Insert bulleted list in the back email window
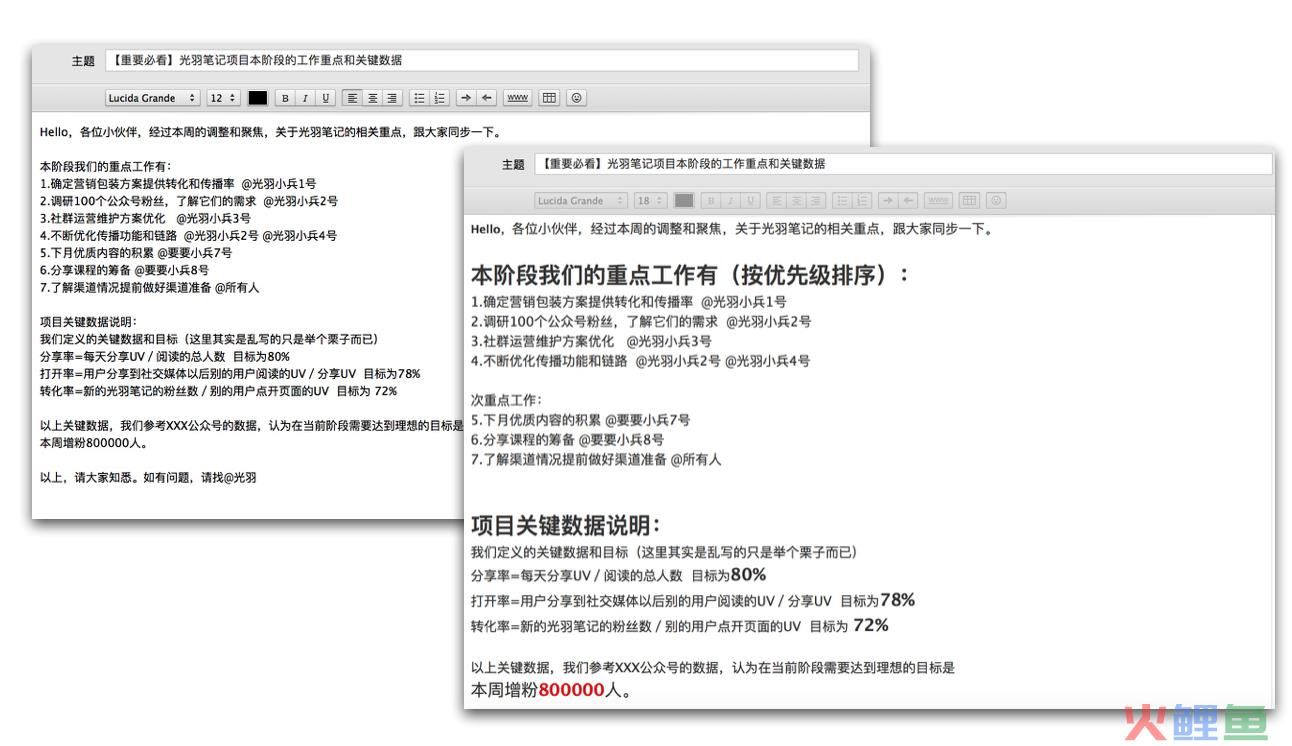The width and height of the screenshot is (1292, 746). (x=419, y=98)
